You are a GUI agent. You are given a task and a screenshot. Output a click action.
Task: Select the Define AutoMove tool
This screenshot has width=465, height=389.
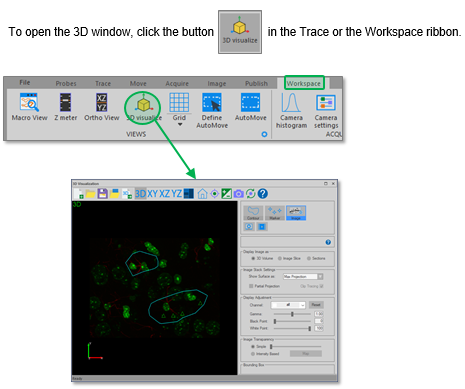click(x=212, y=111)
